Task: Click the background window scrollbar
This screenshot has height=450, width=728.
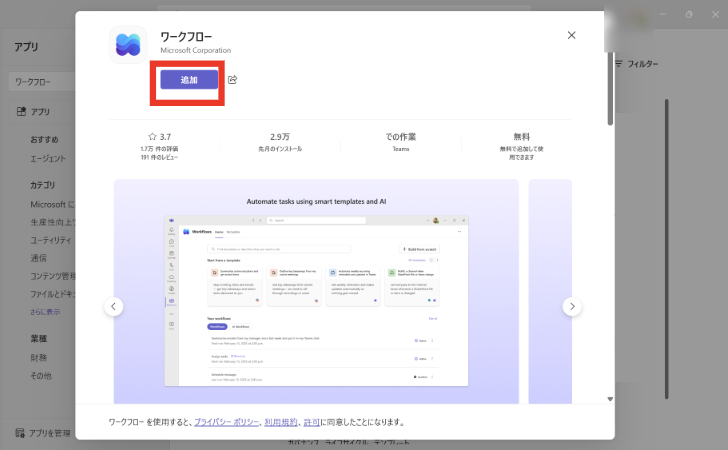Action: 667,248
